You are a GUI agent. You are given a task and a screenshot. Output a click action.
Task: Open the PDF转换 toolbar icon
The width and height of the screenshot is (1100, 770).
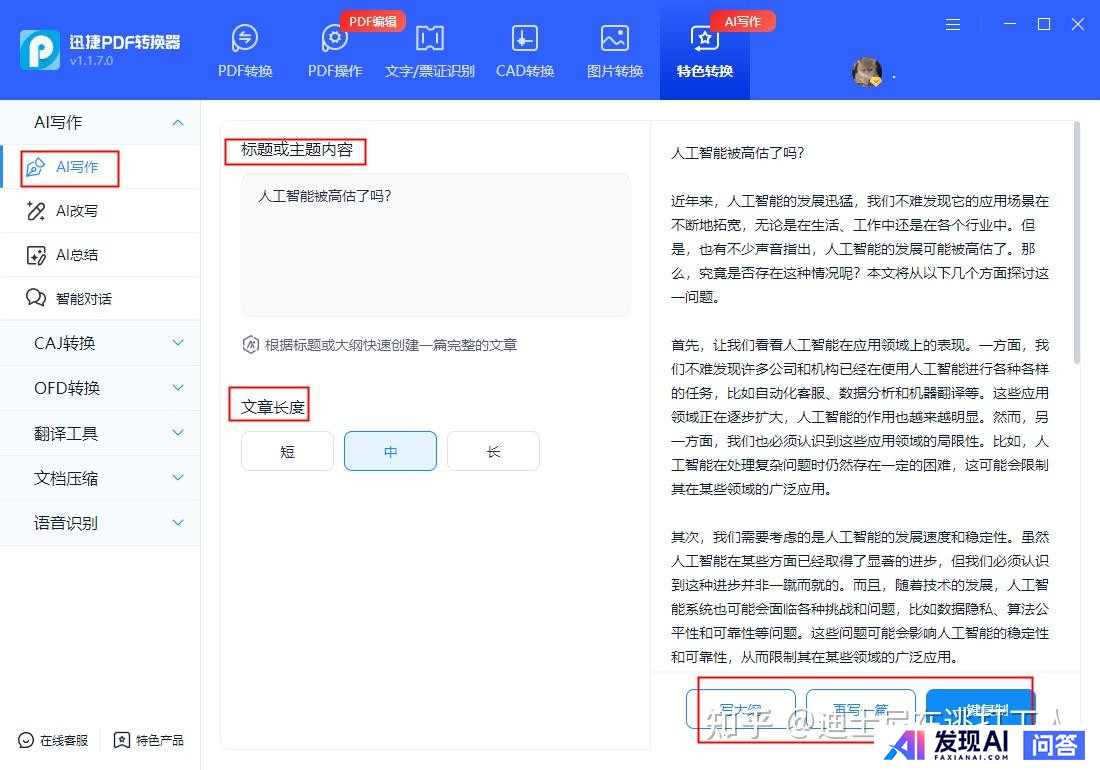click(x=245, y=51)
